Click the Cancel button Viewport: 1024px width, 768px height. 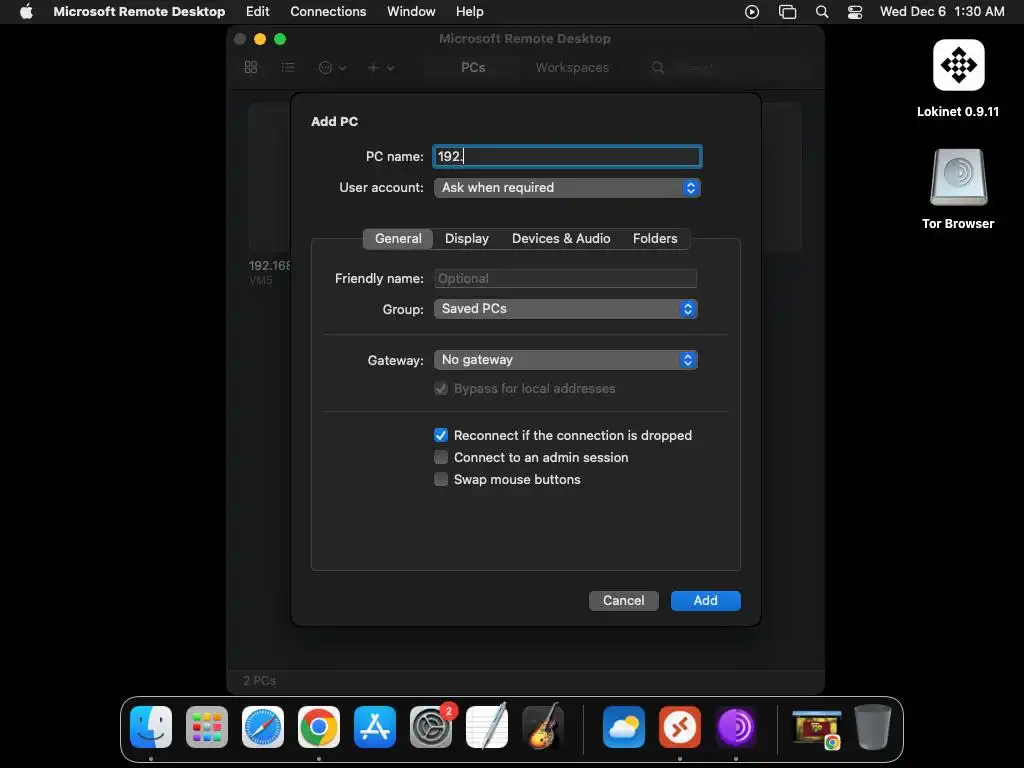tap(624, 601)
